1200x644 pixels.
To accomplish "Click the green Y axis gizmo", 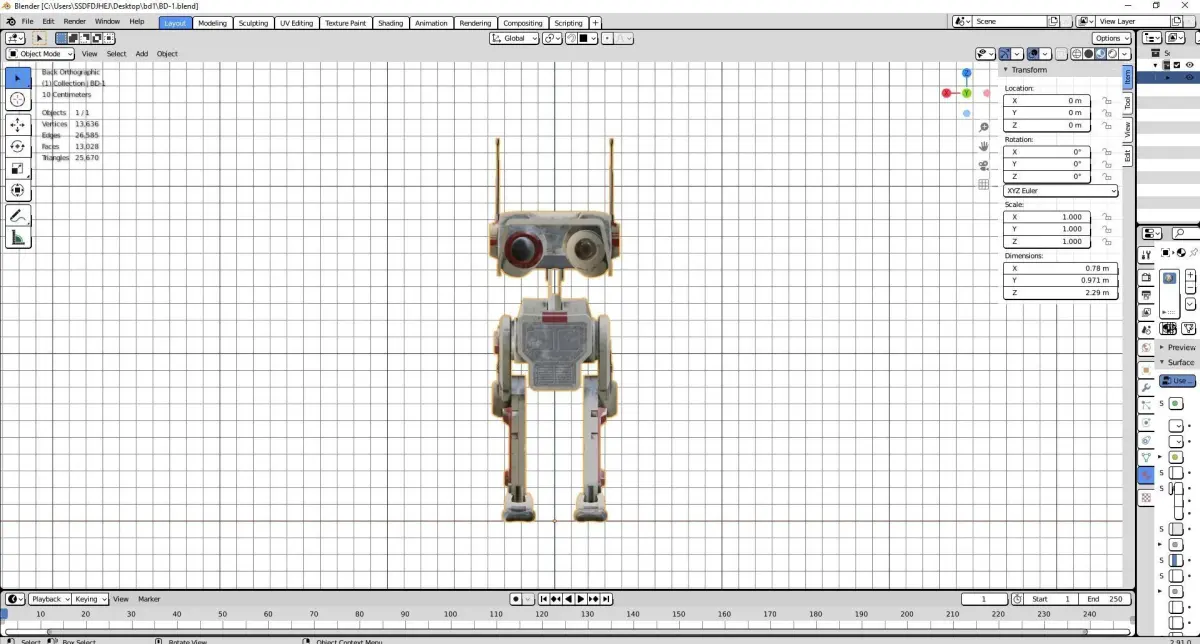I will (x=967, y=93).
